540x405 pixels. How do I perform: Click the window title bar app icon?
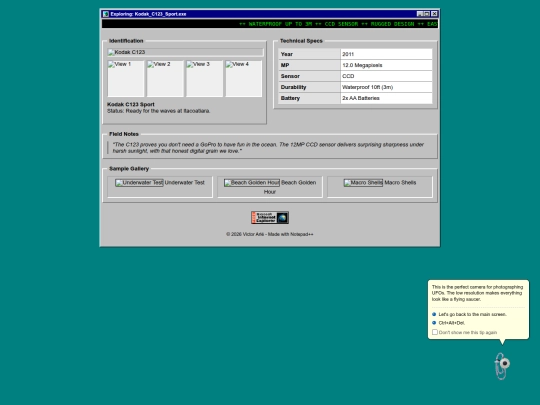tap(106, 14)
